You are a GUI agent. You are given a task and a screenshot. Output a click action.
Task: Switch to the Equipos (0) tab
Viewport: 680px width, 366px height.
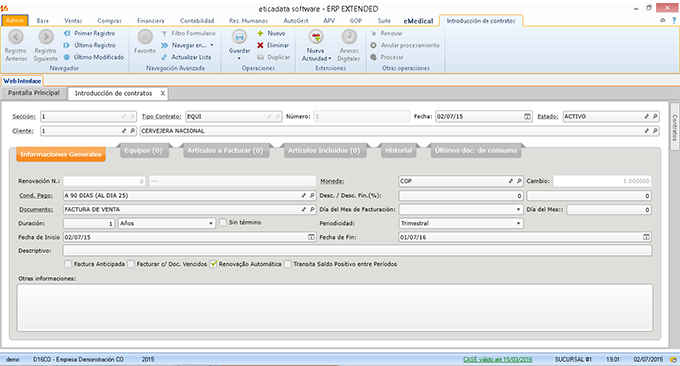pyautogui.click(x=144, y=150)
